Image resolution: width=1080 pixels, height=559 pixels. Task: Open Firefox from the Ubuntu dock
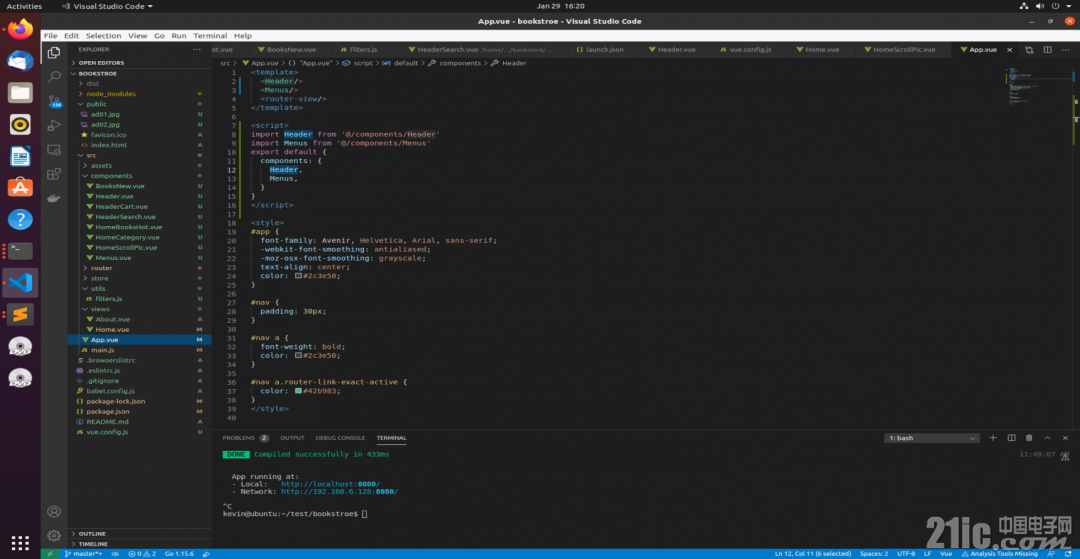[20, 29]
